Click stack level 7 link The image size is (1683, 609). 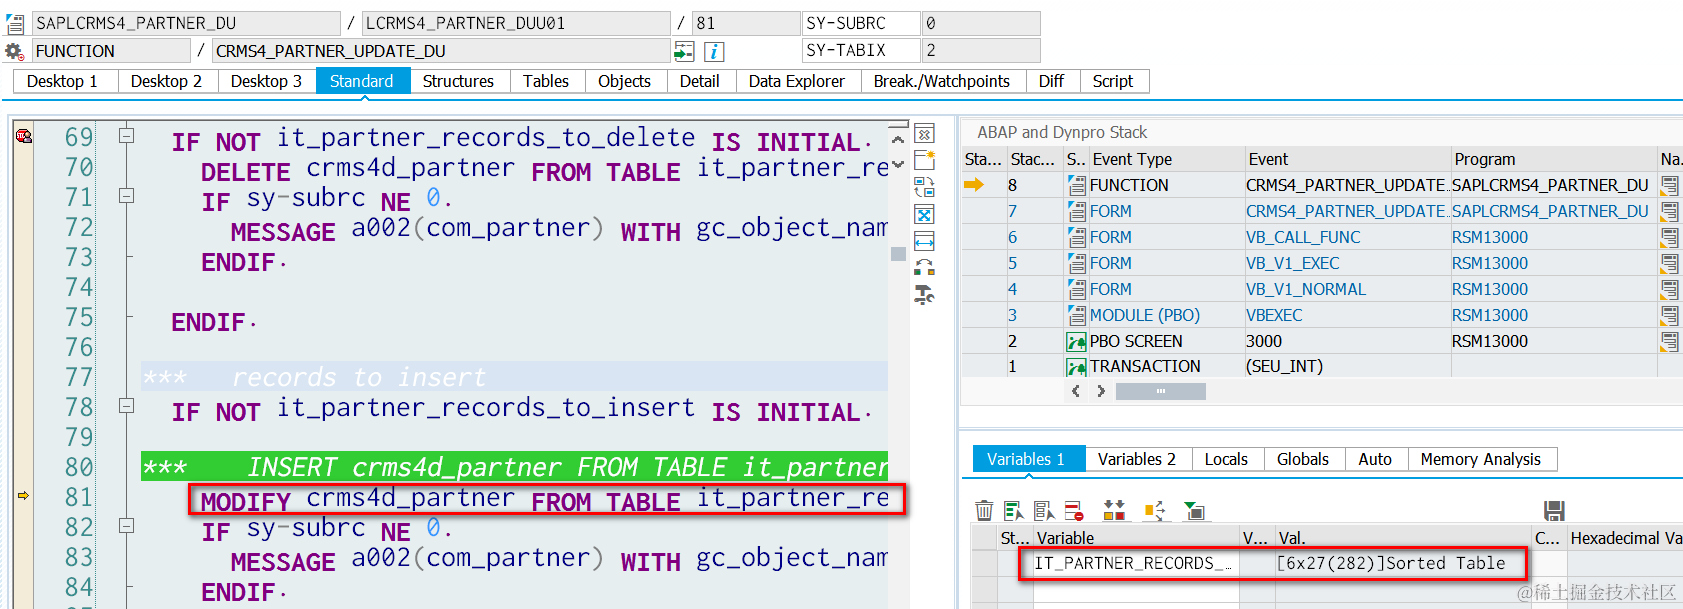coord(1012,211)
